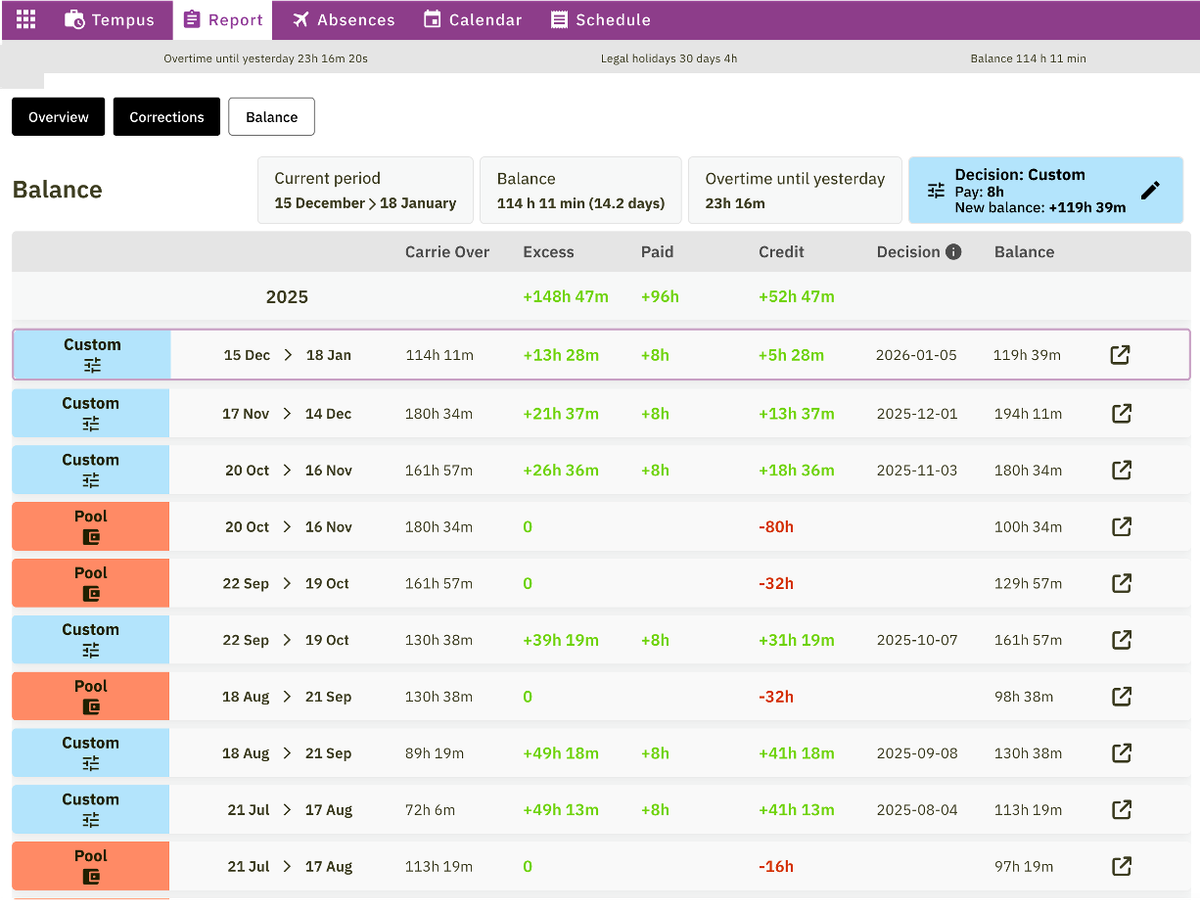Click the 2025 year summary row
Screen dimensions: 1200x900
point(601,297)
